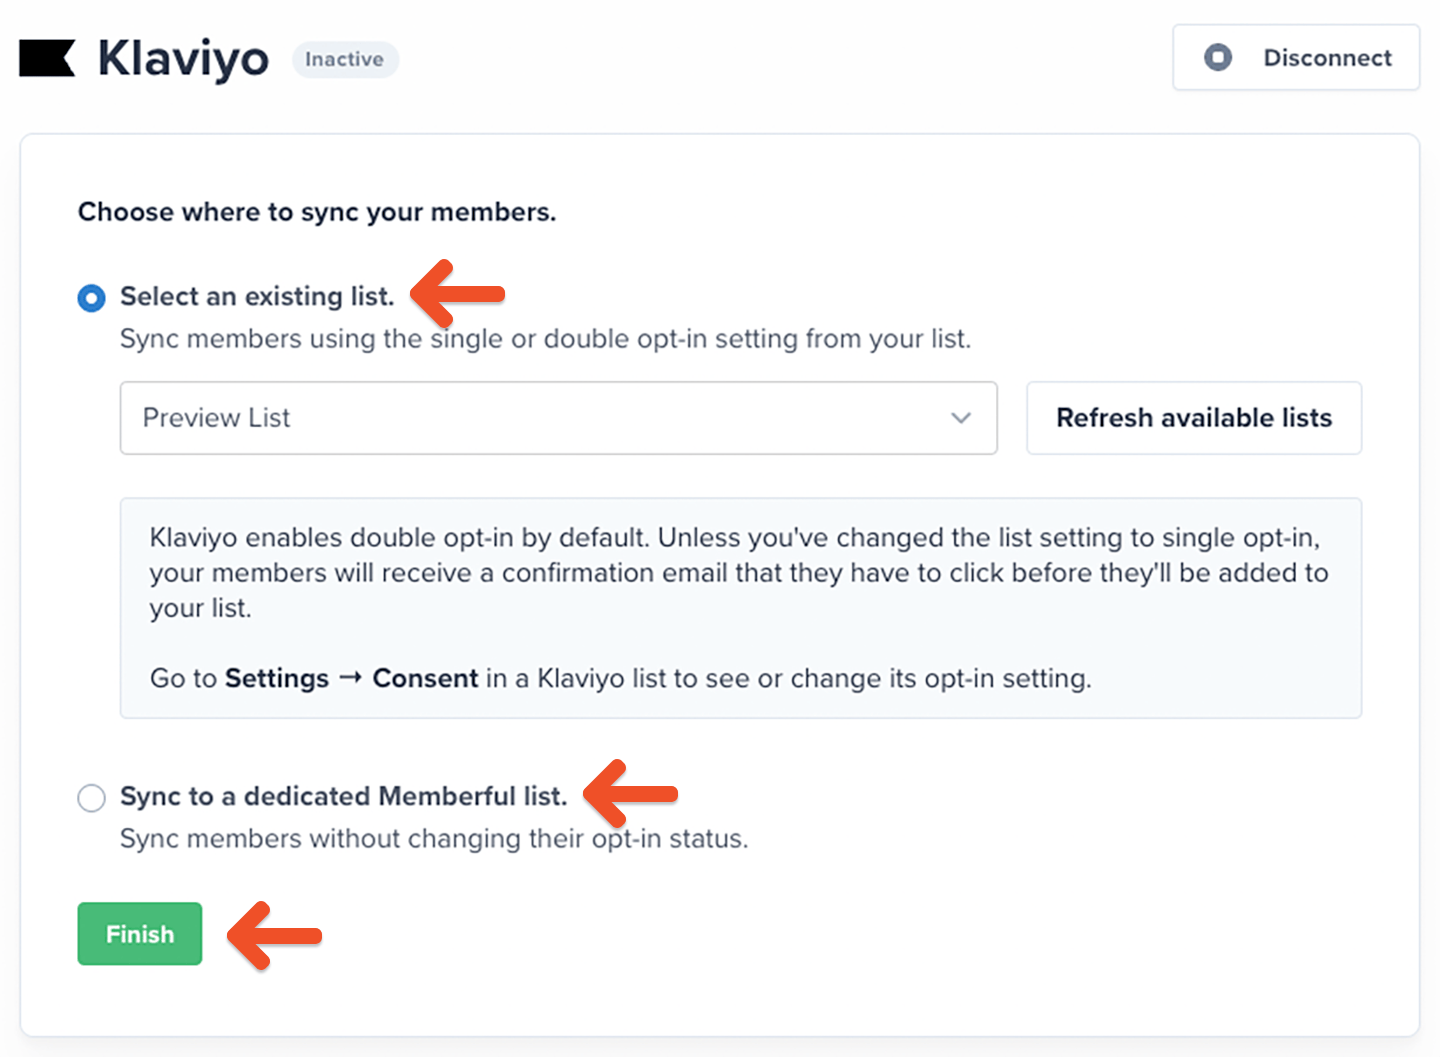Image resolution: width=1440 pixels, height=1057 pixels.
Task: Expand the list selector using its chevron
Action: coord(961,418)
